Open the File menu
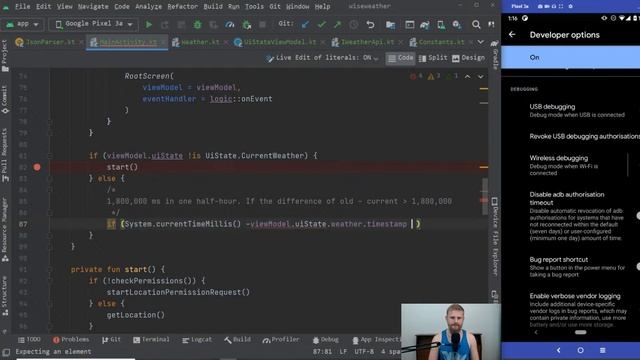Image resolution: width=640 pixels, height=360 pixels. [x=22, y=7]
